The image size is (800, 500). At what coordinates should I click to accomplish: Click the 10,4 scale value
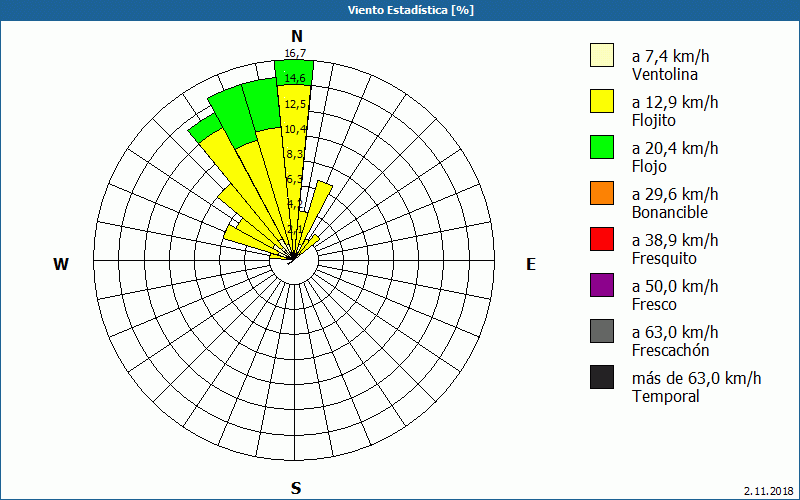coord(295,129)
